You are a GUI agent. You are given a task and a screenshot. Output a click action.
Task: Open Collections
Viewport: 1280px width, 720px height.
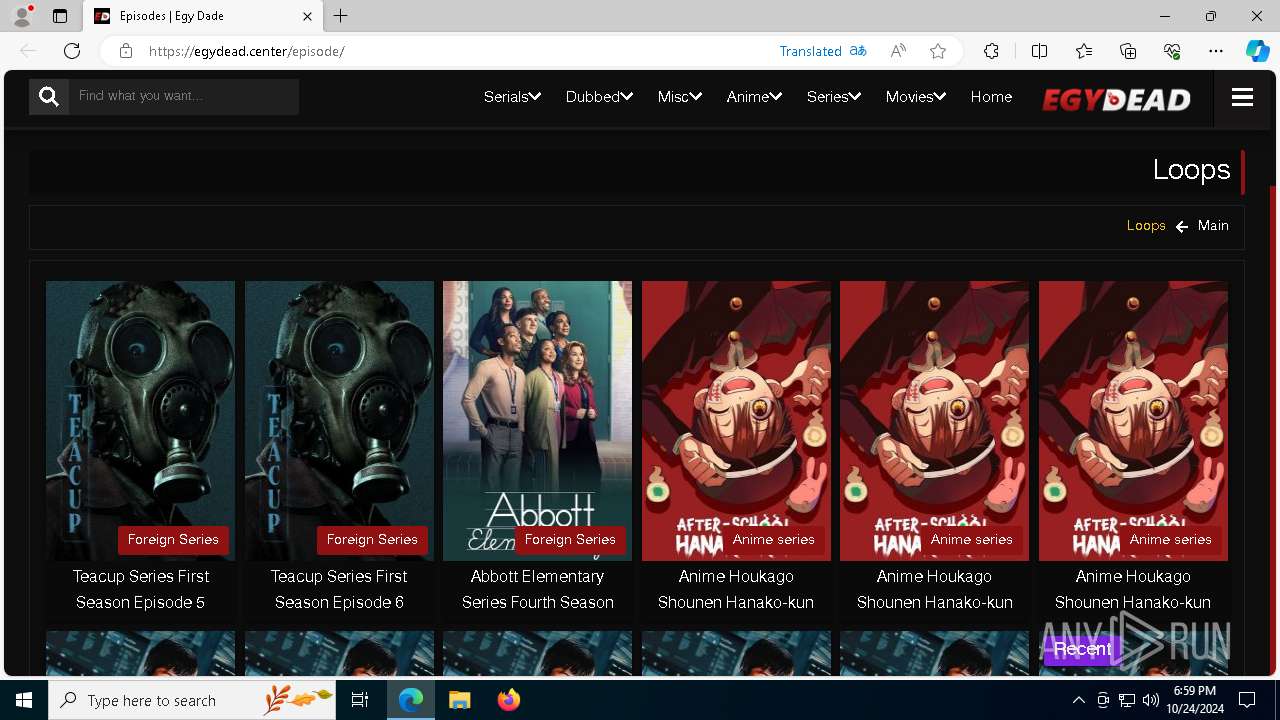(1128, 51)
